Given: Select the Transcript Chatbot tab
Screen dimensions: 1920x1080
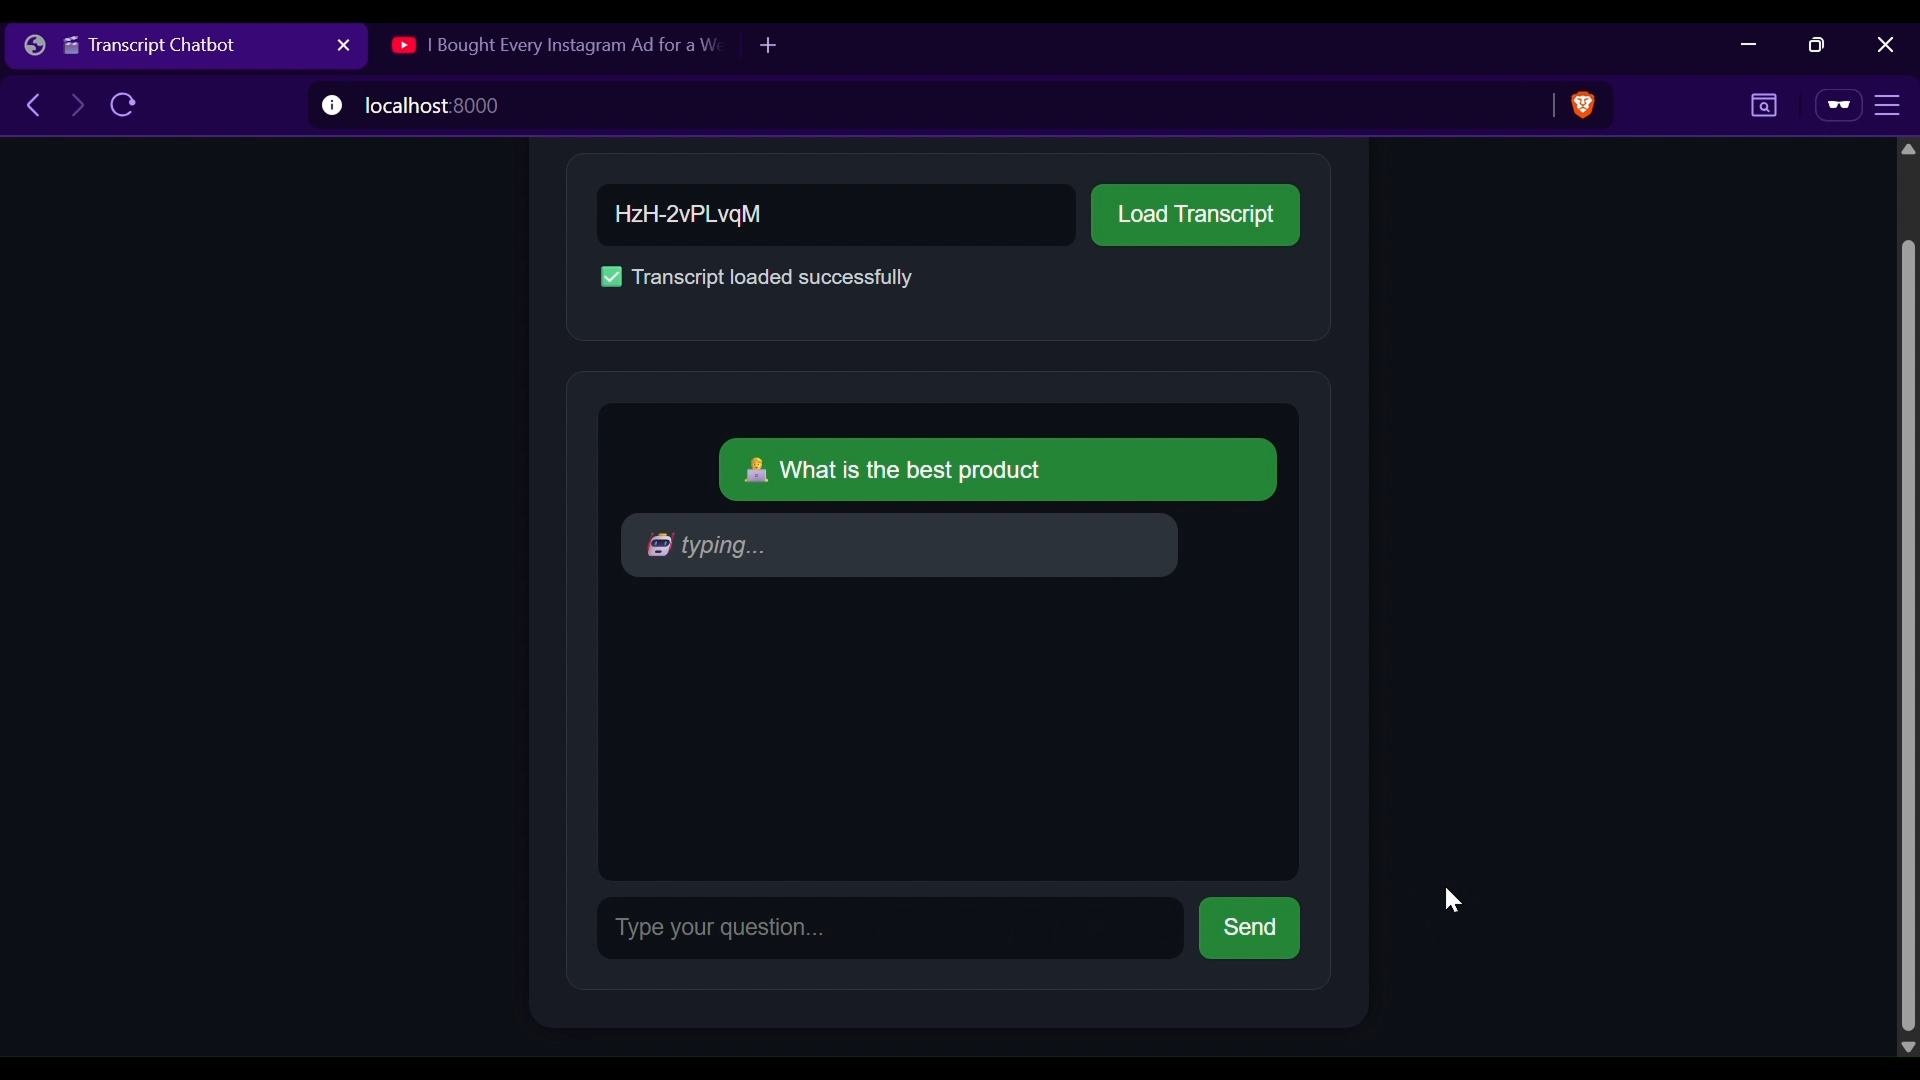Looking at the screenshot, I should pos(180,45).
